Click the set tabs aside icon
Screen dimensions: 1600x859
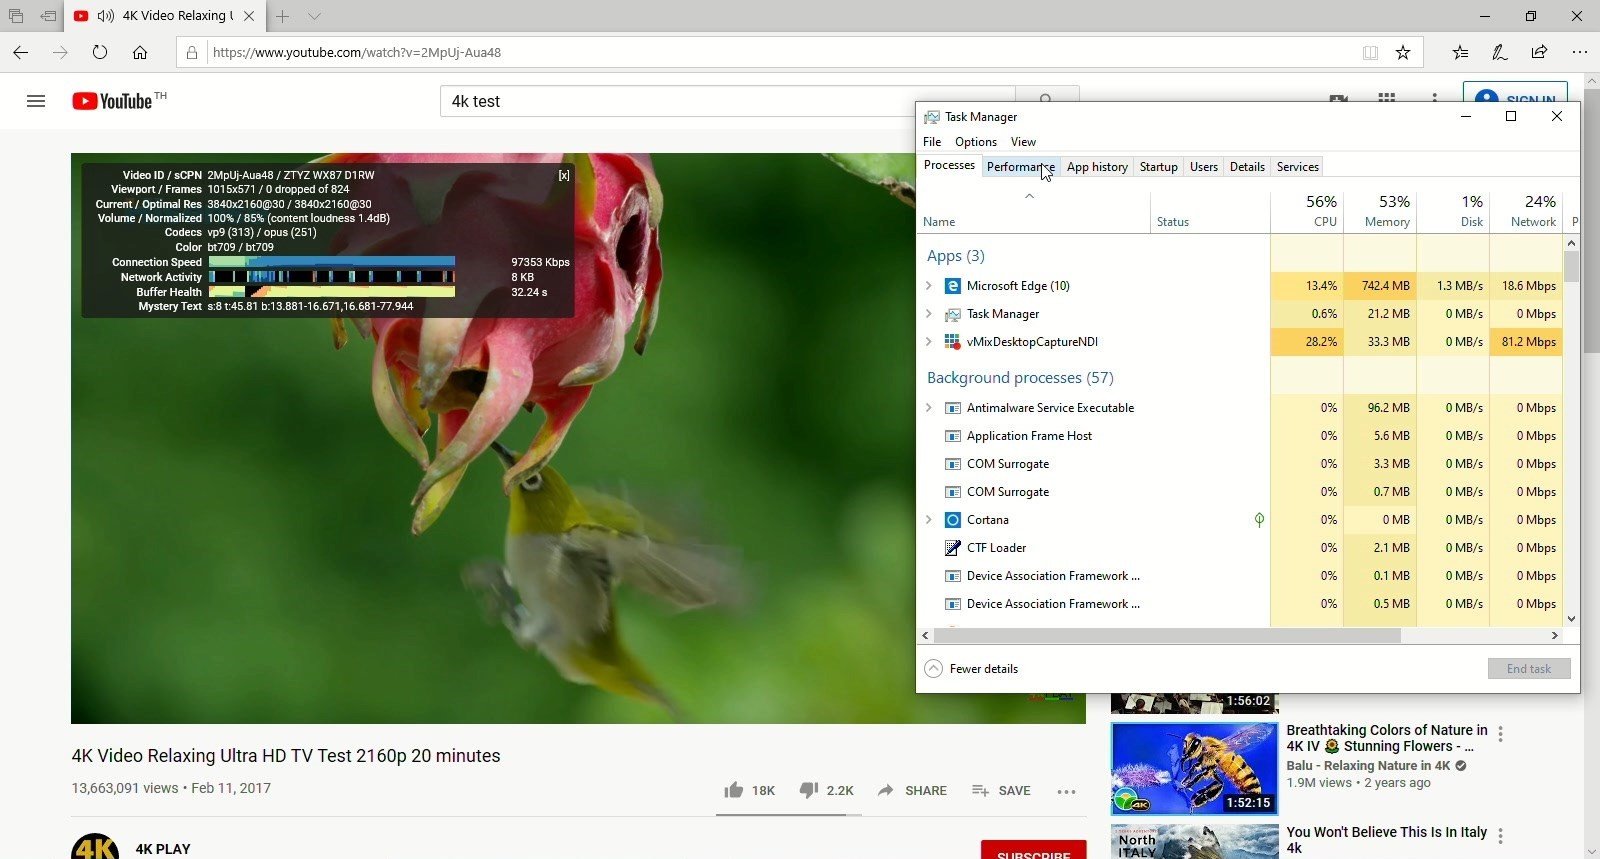tap(48, 16)
